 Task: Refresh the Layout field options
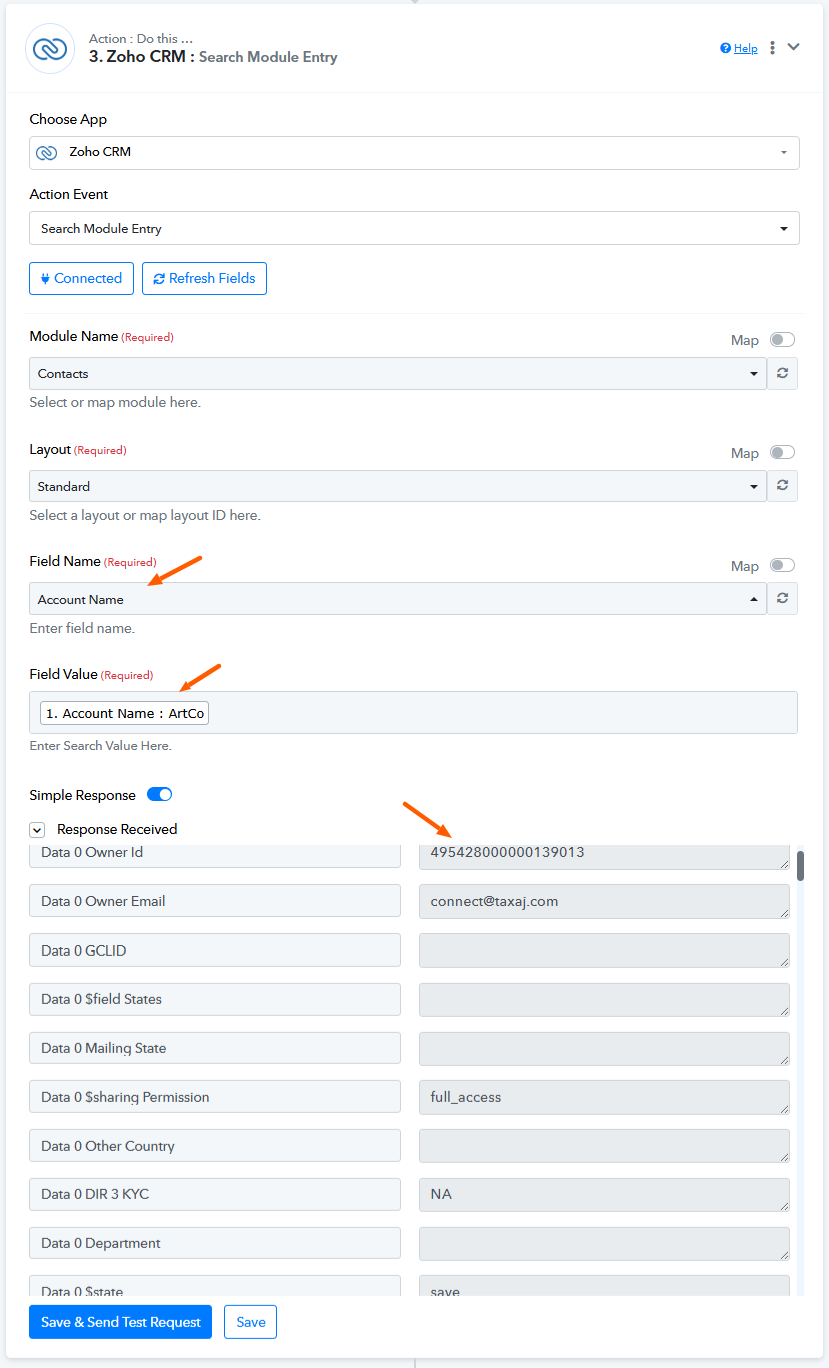pos(782,486)
